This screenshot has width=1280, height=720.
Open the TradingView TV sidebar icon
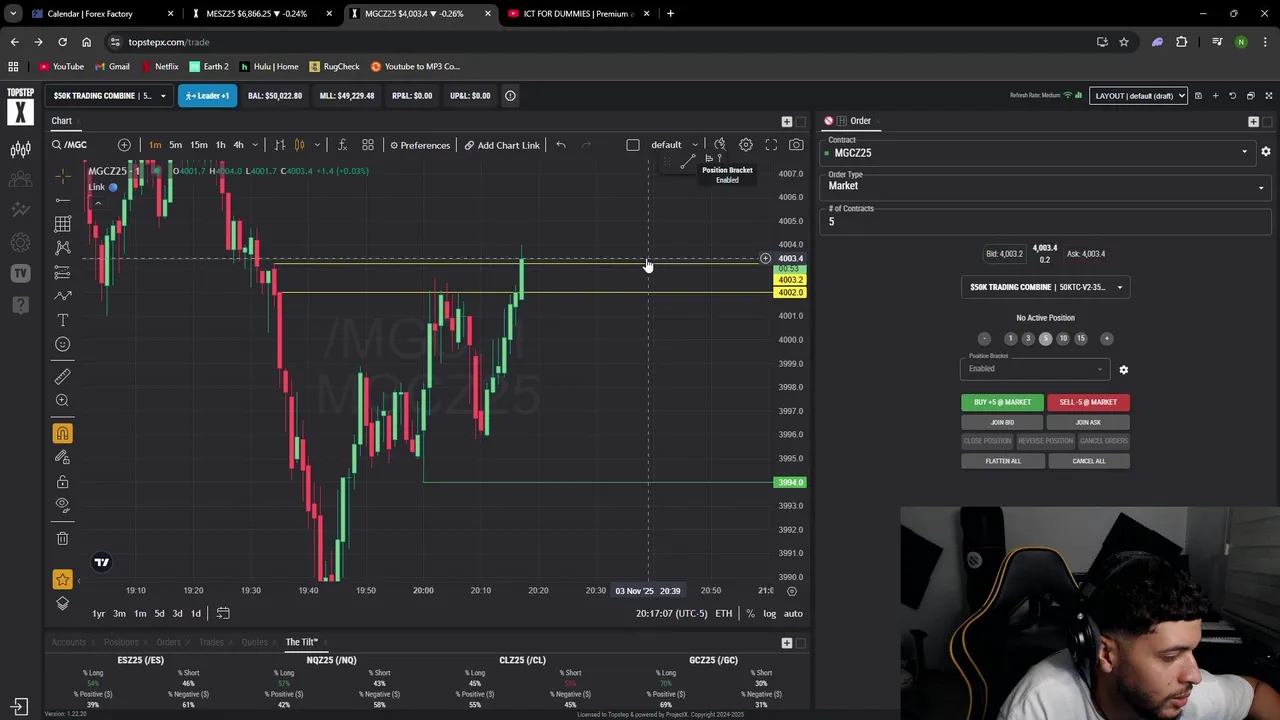(20, 273)
